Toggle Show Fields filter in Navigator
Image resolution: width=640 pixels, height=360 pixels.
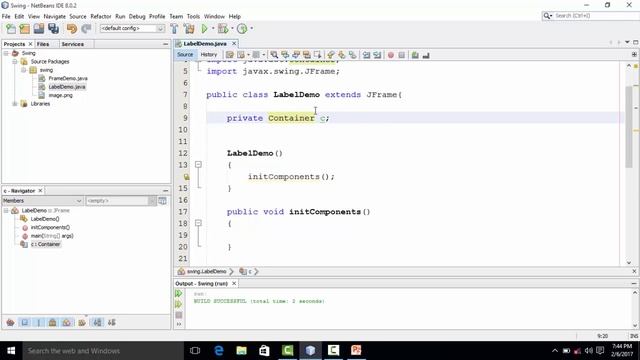(x=25, y=322)
